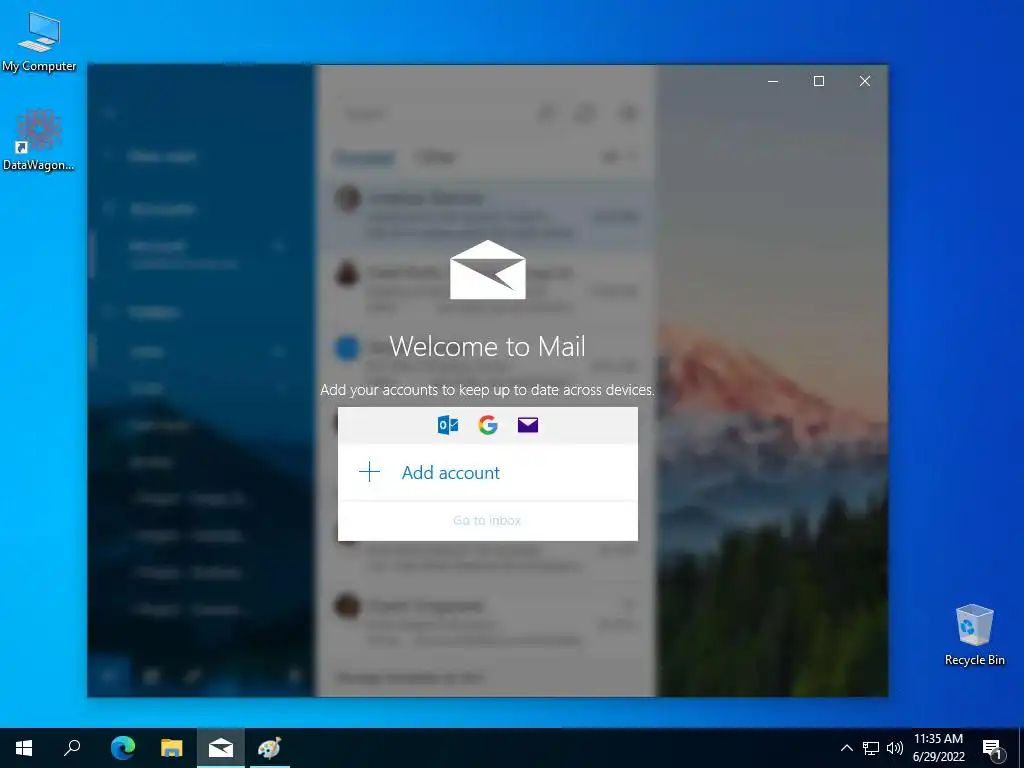Click the white Mail envelope logo

pos(488,270)
